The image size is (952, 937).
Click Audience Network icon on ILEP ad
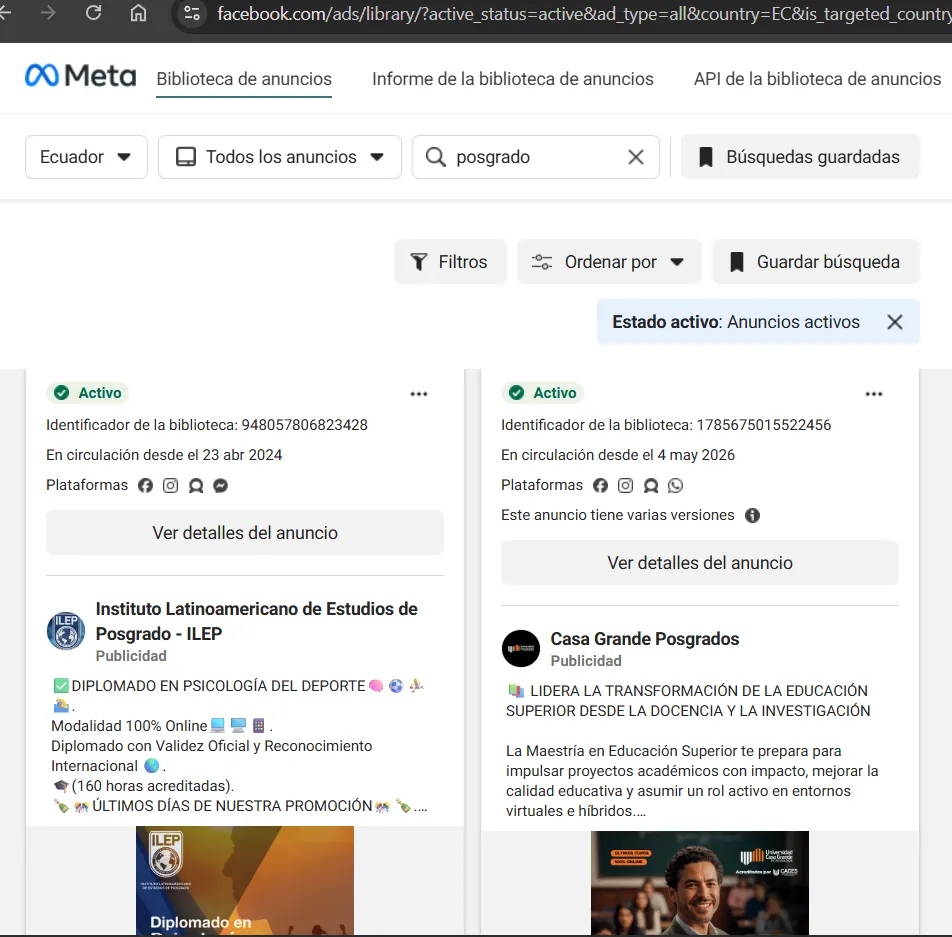tap(196, 486)
